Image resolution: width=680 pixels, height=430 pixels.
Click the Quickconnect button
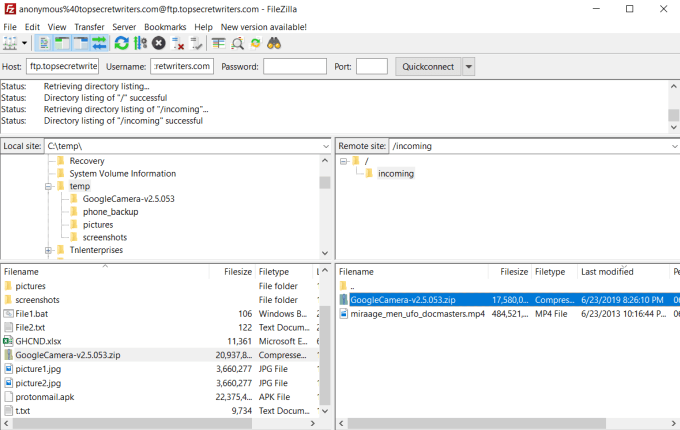click(428, 67)
